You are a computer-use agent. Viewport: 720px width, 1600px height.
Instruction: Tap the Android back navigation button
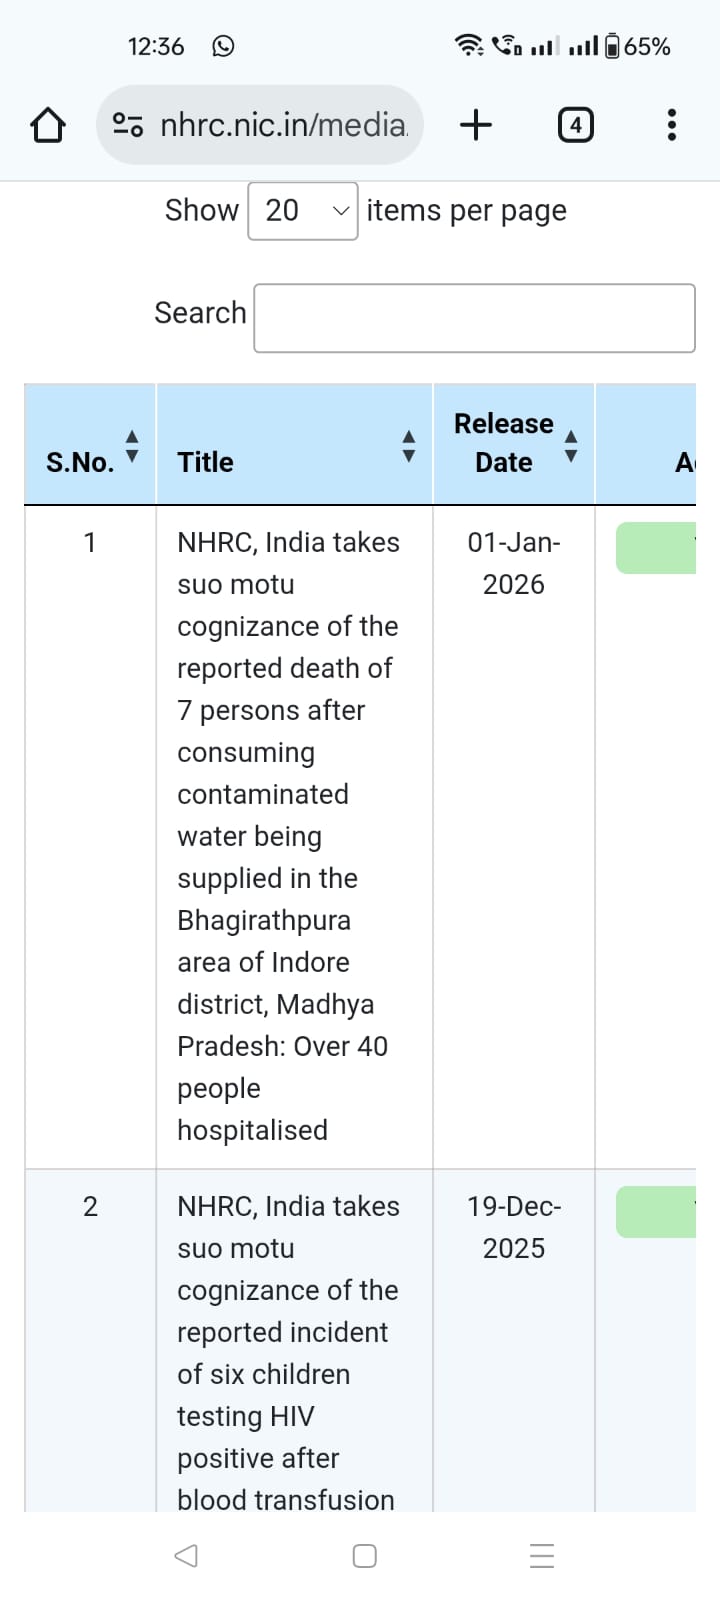coord(186,1556)
